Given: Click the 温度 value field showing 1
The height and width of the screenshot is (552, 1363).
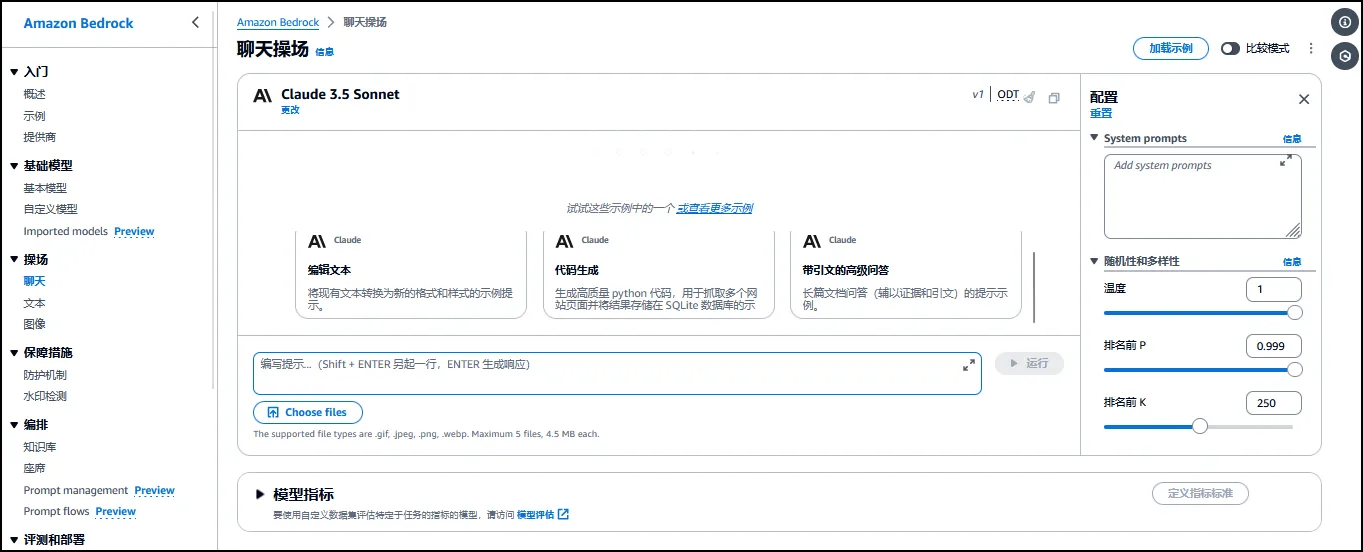Looking at the screenshot, I should (1274, 289).
